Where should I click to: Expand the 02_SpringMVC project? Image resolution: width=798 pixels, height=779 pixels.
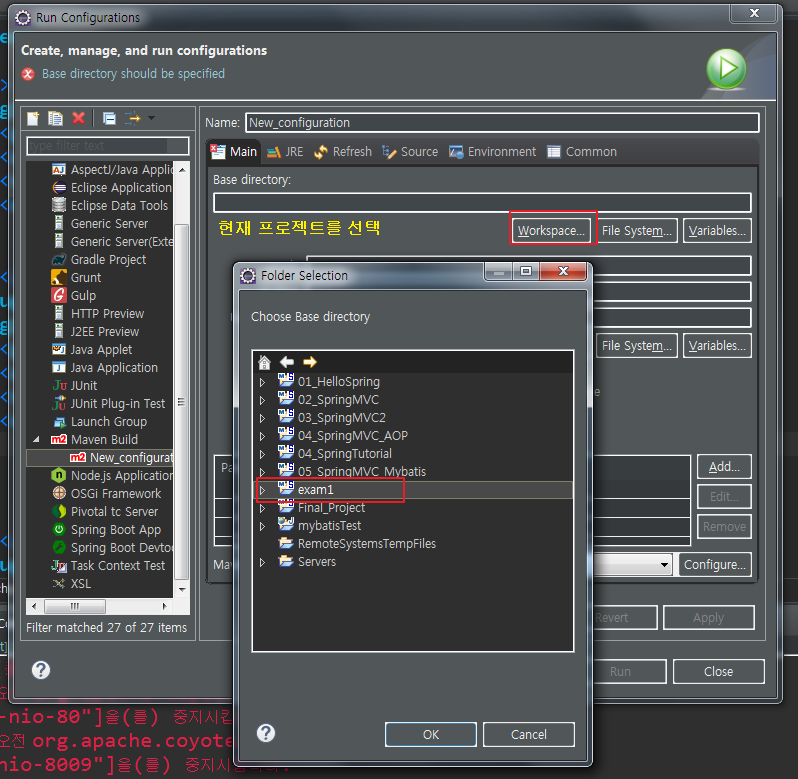point(263,400)
